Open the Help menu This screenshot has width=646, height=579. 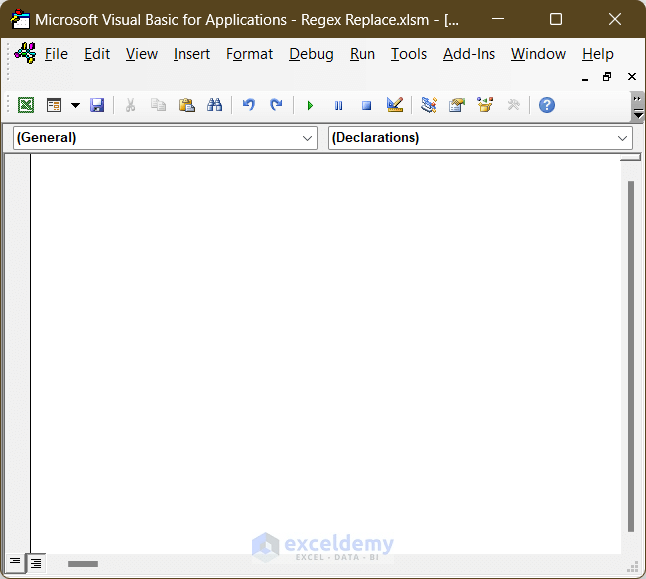pyautogui.click(x=597, y=54)
